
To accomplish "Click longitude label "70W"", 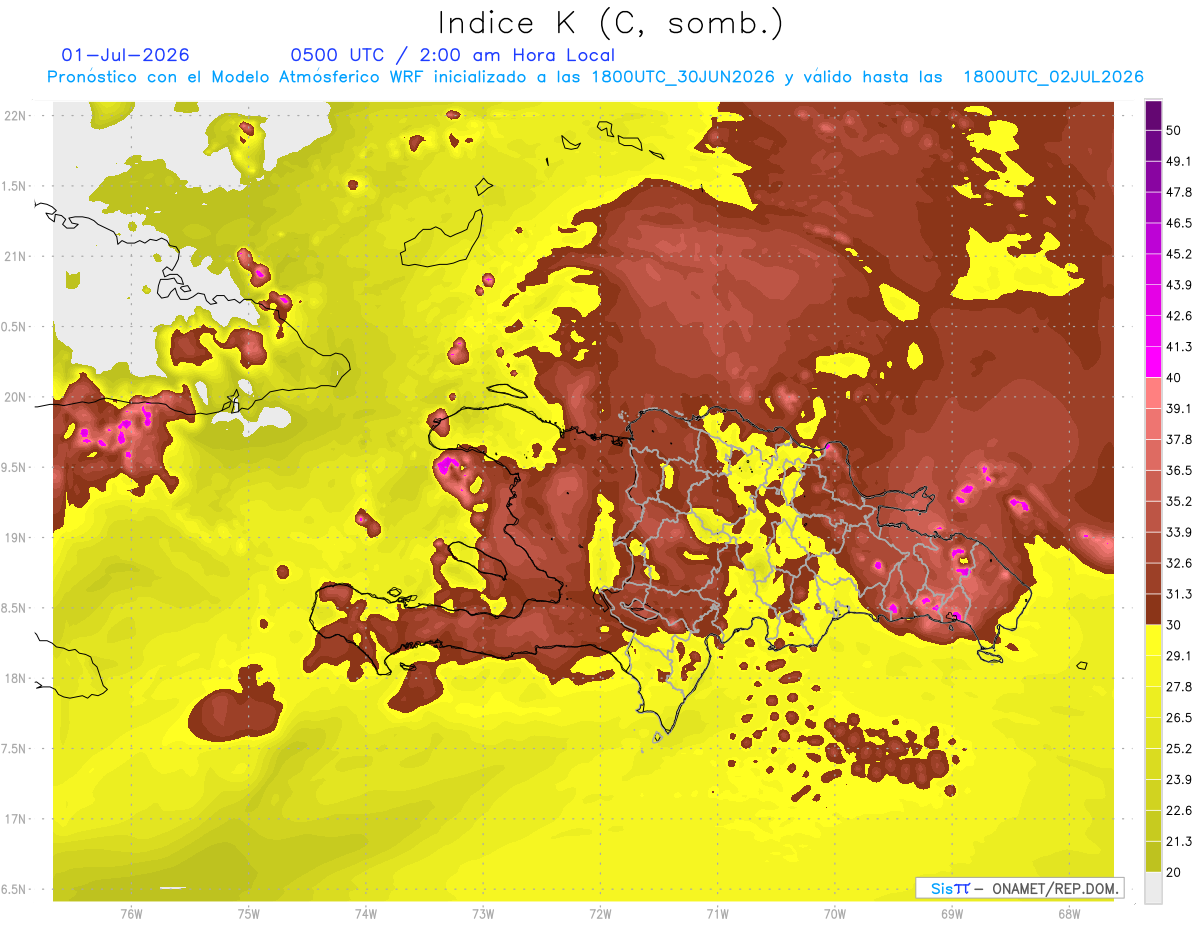I will [x=834, y=914].
